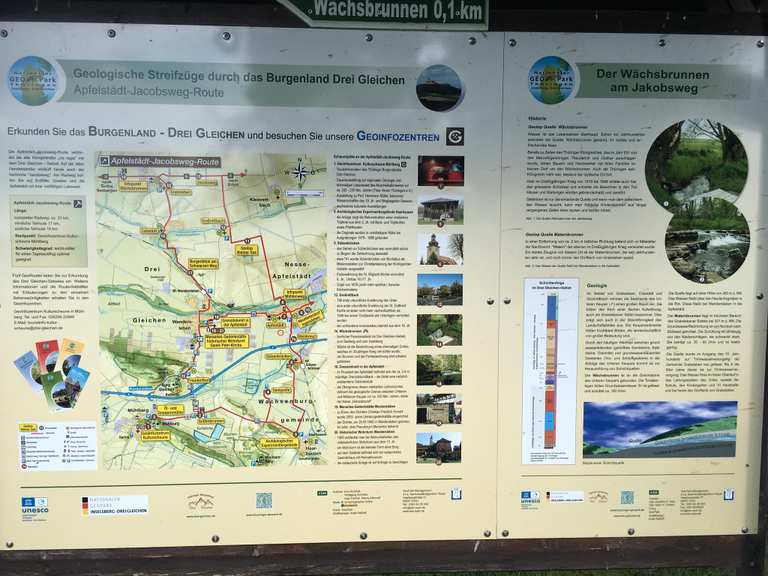Click the green route info box under the intro text

[x=48, y=232]
